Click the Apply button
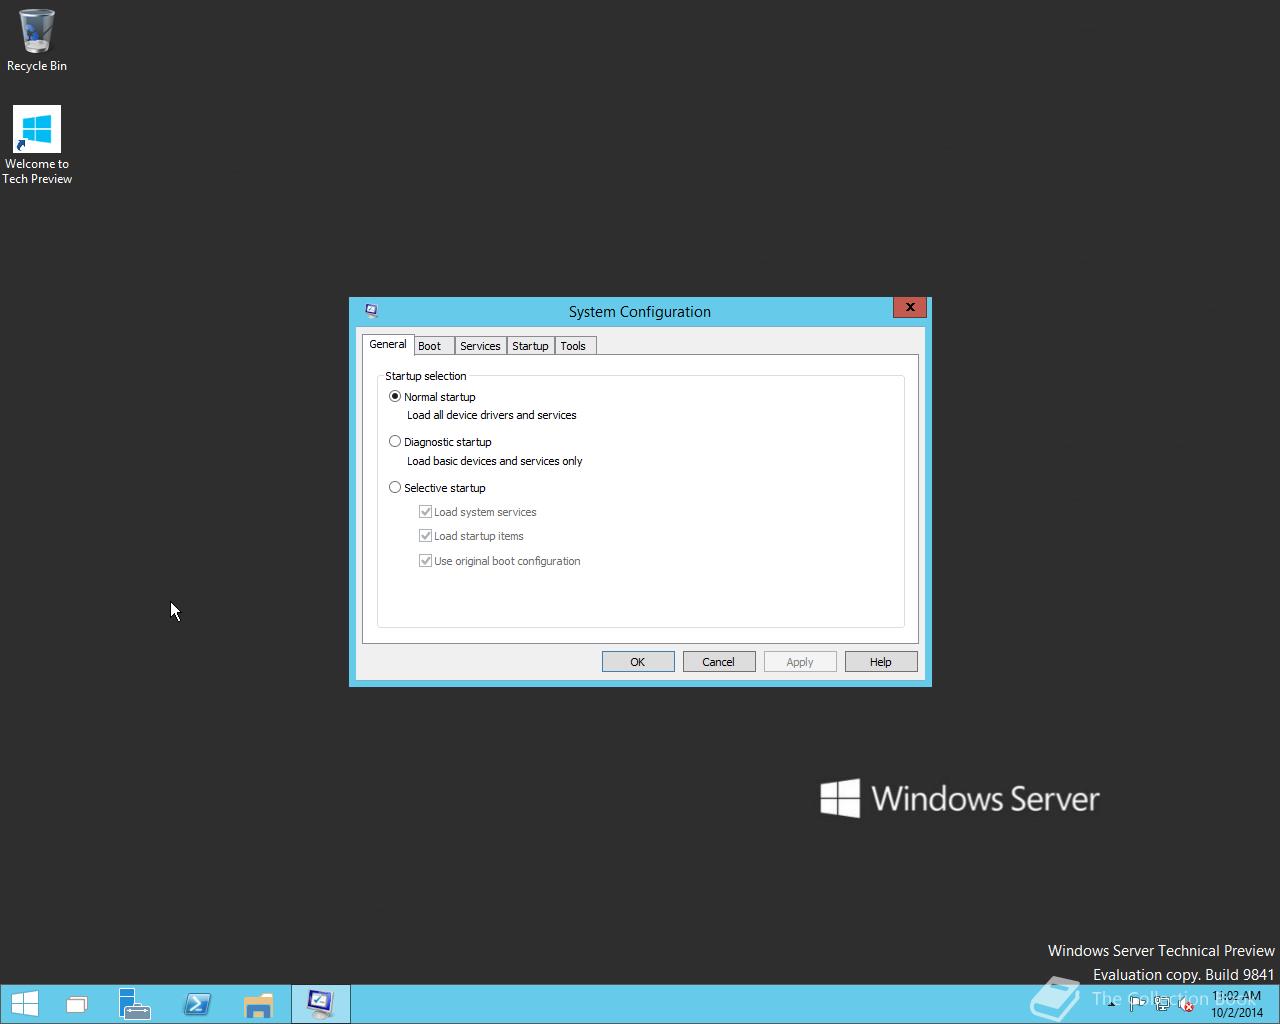1280x1024 pixels. 800,662
